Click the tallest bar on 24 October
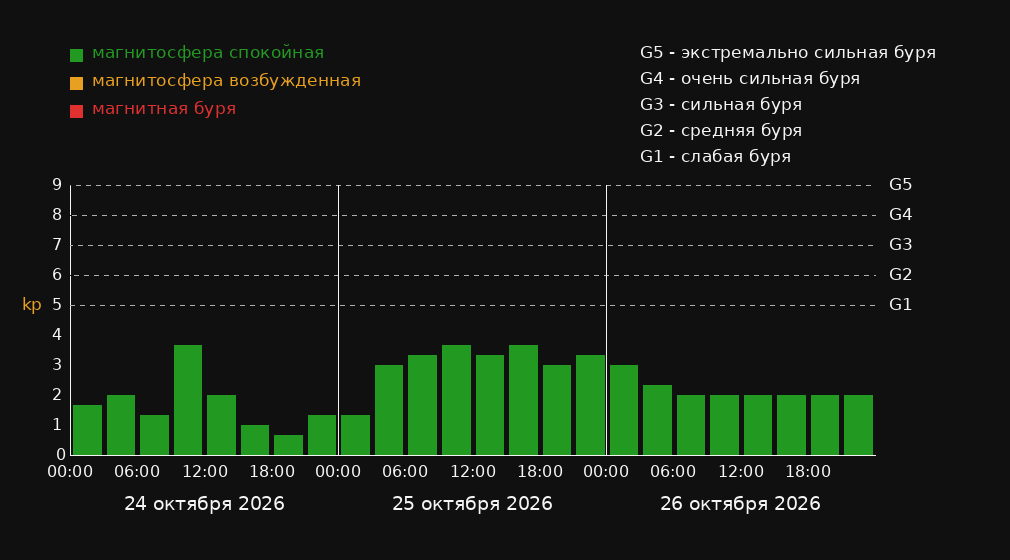The width and height of the screenshot is (1010, 560). 188,400
